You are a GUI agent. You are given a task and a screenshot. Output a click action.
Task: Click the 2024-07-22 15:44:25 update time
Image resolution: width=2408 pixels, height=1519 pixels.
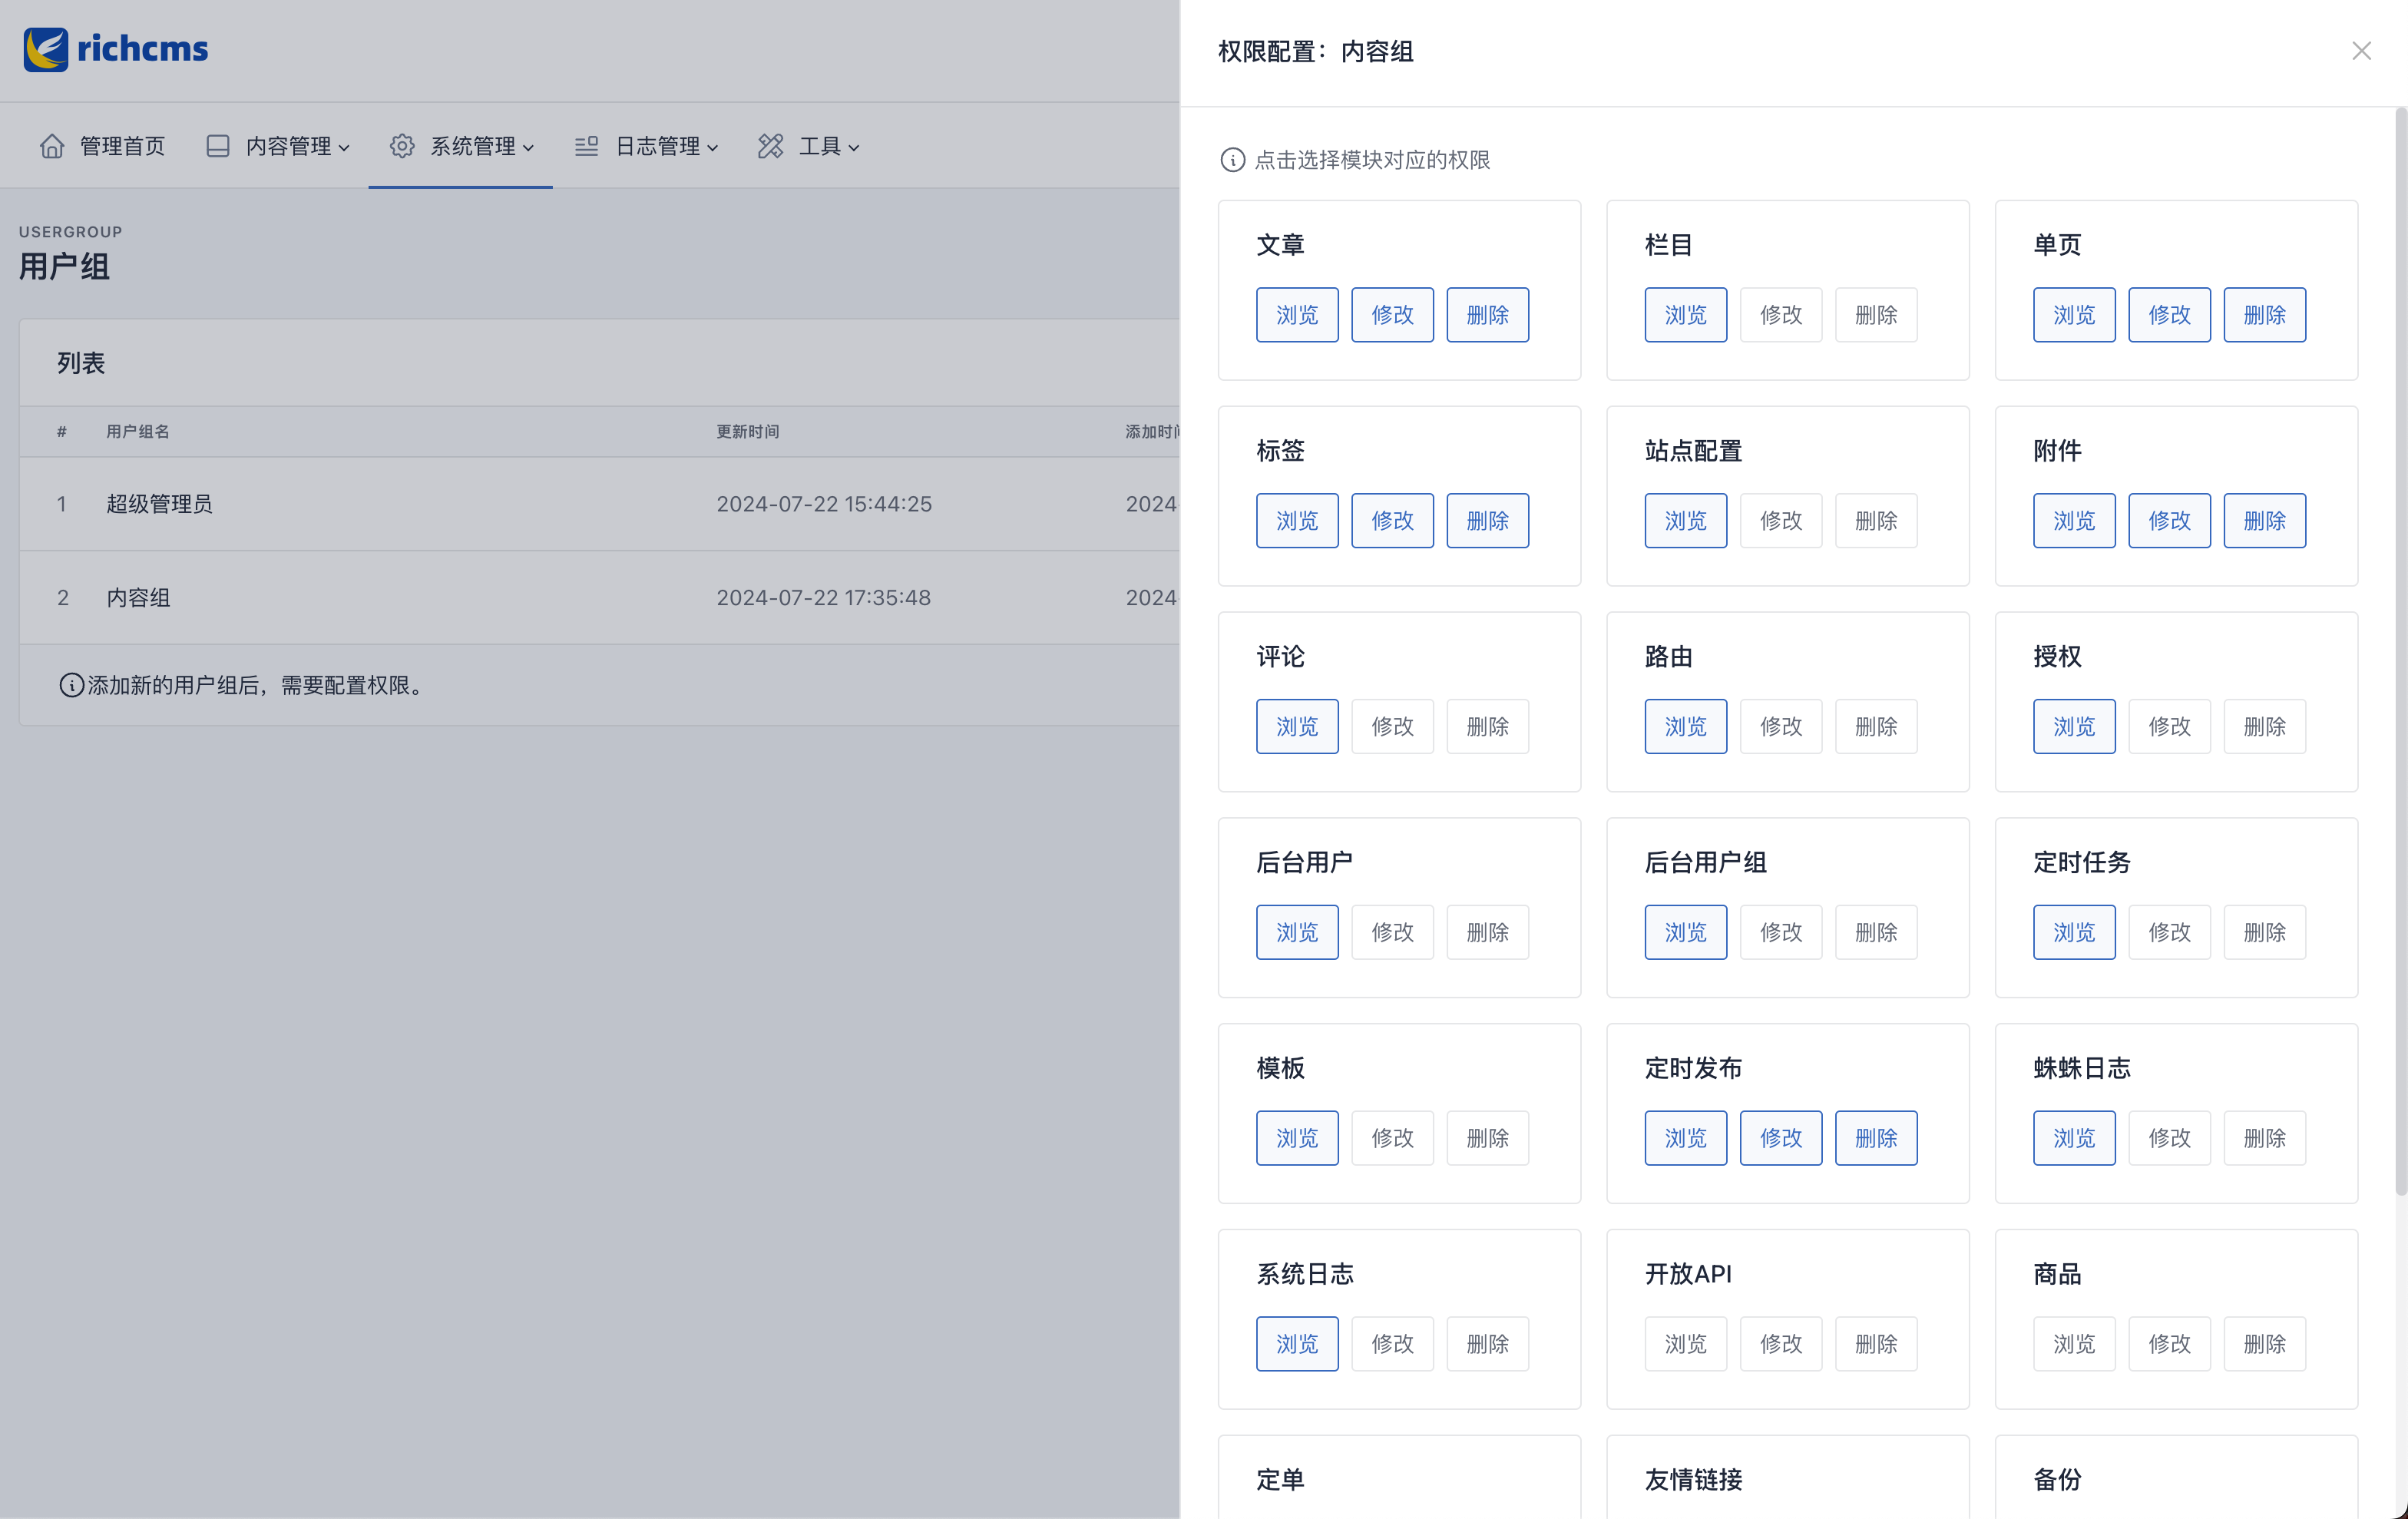(x=824, y=504)
